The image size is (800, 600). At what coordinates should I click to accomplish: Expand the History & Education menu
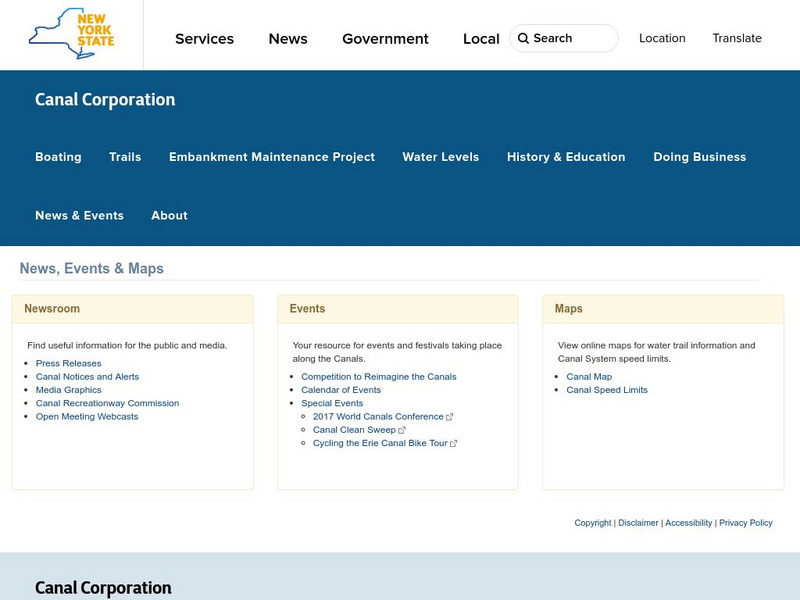(566, 157)
